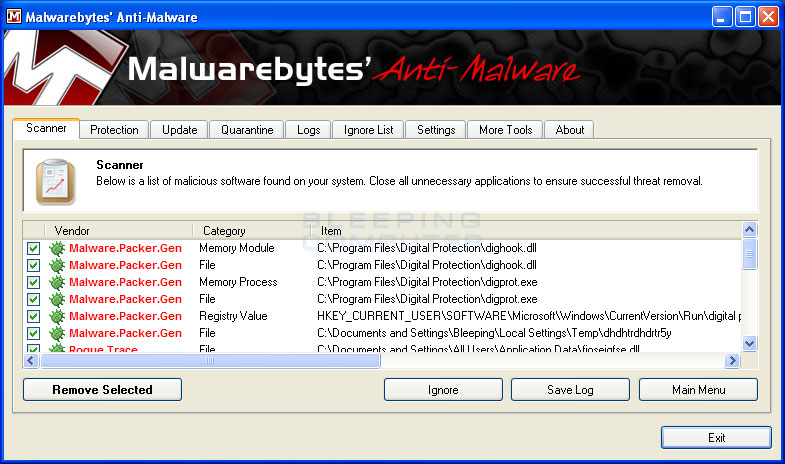
Task: Close the Malwarebytes window
Action: click(768, 17)
